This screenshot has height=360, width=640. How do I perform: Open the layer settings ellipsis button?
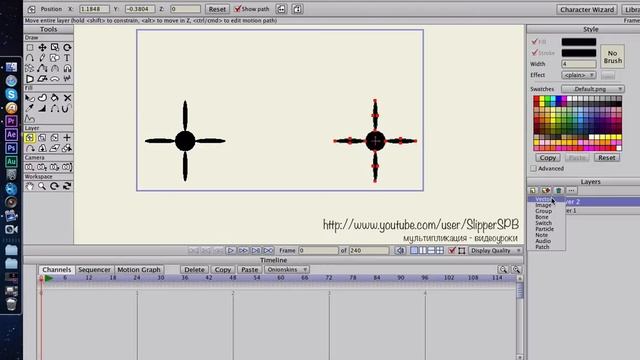[571, 190]
